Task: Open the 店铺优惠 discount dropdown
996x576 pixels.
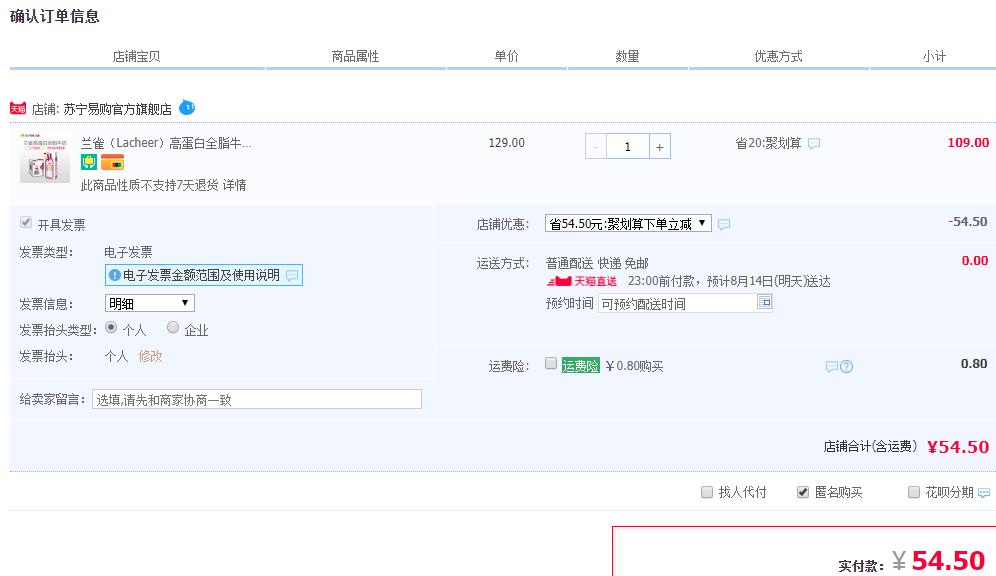Action: [628, 224]
